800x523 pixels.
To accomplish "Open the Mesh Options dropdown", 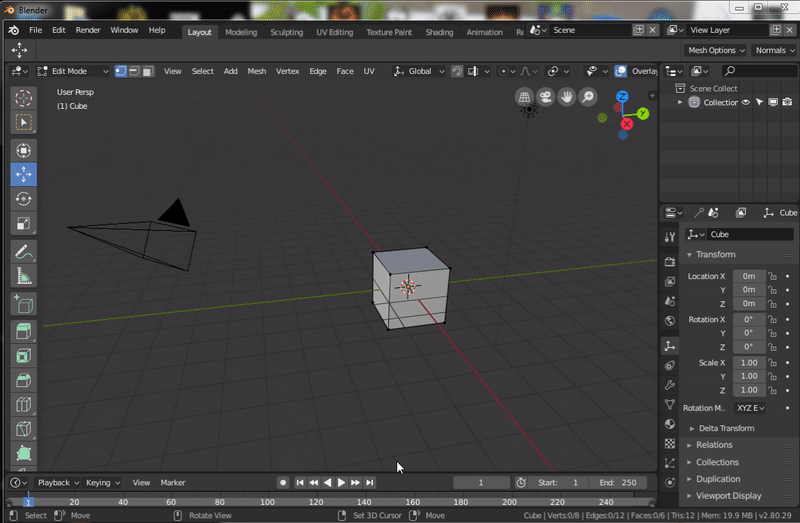I will pos(715,50).
